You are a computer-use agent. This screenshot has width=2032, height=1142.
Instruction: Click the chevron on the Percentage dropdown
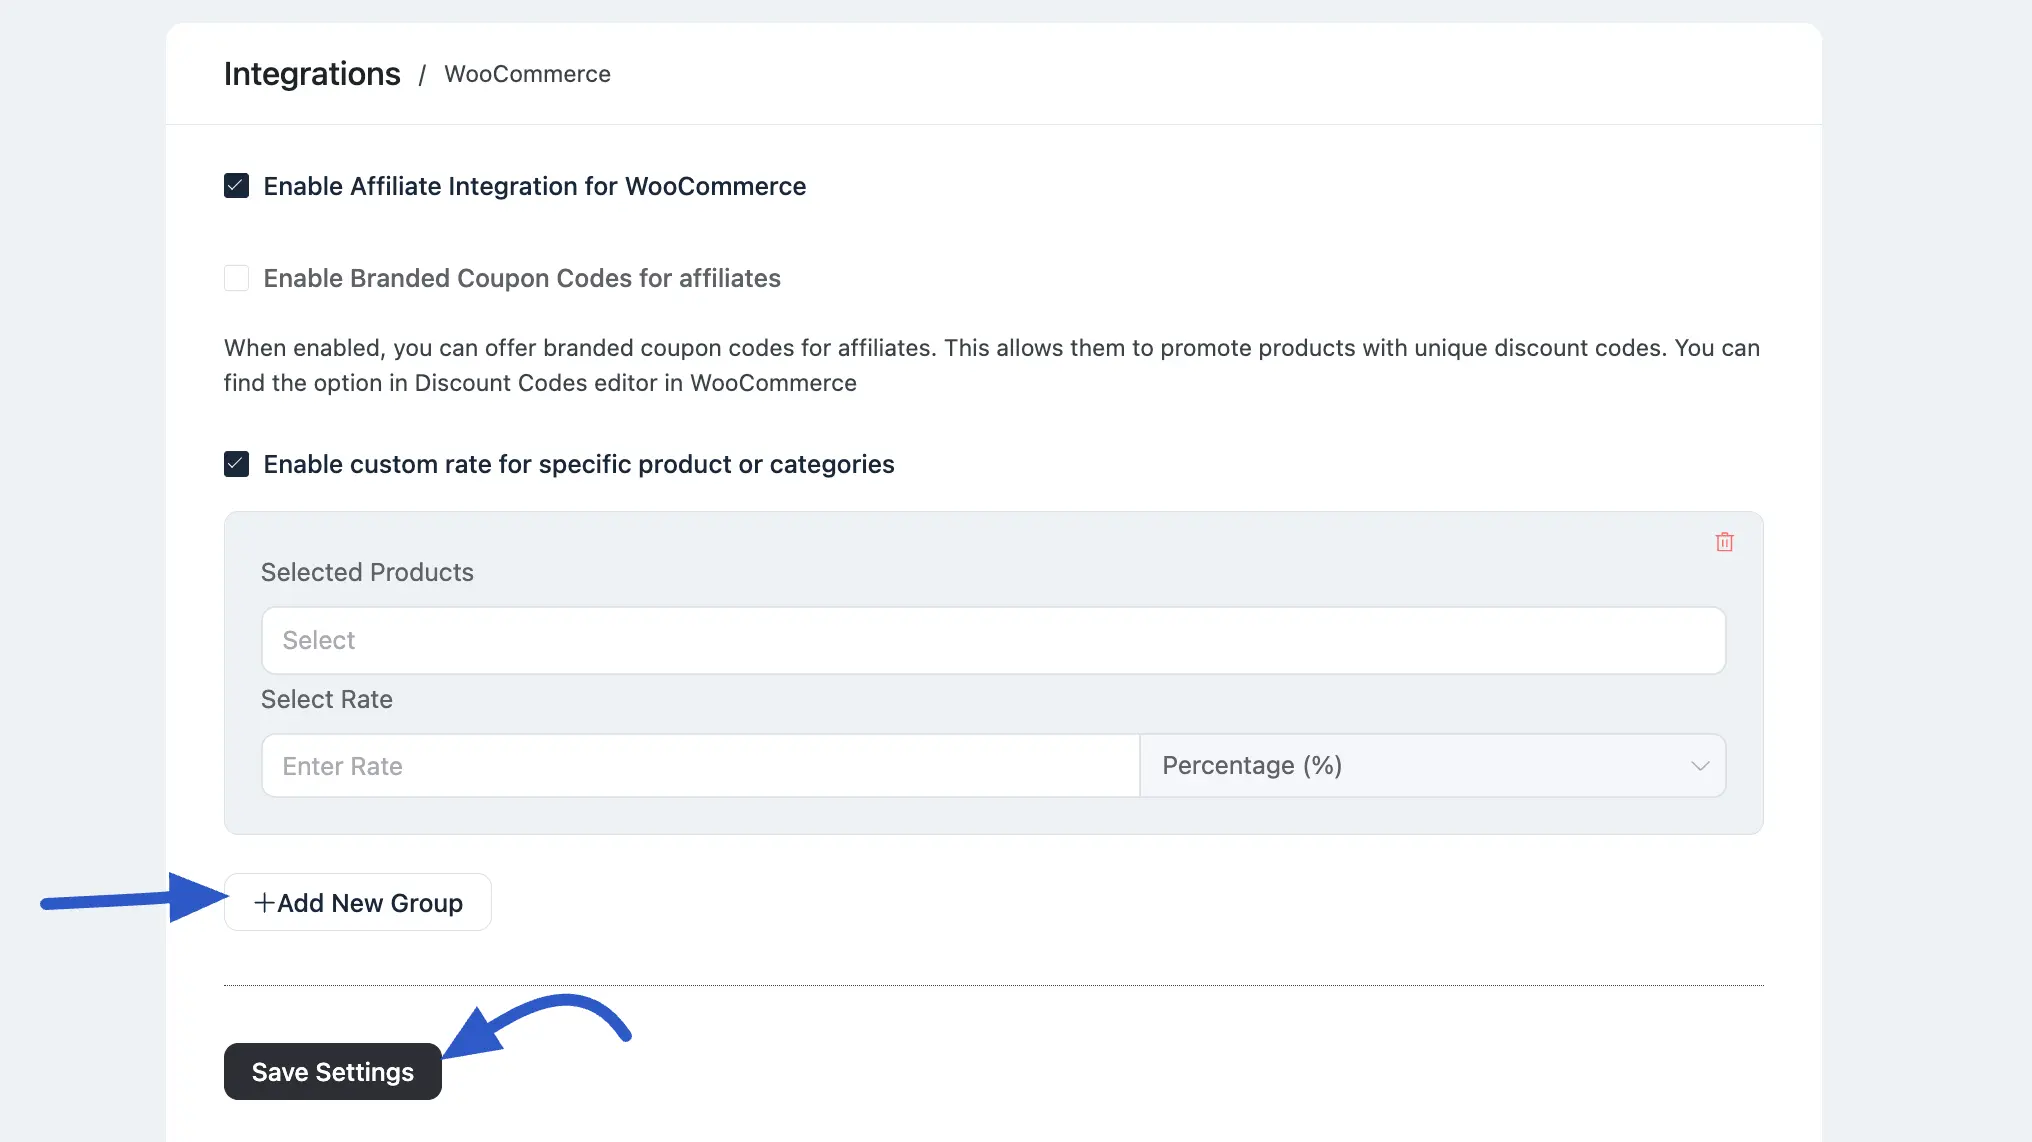(1698, 766)
